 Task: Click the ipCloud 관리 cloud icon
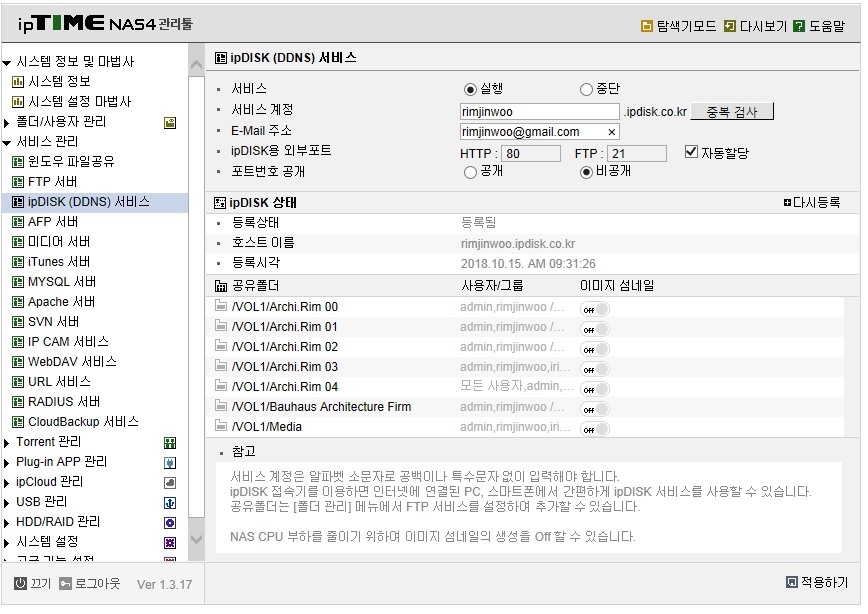click(170, 483)
